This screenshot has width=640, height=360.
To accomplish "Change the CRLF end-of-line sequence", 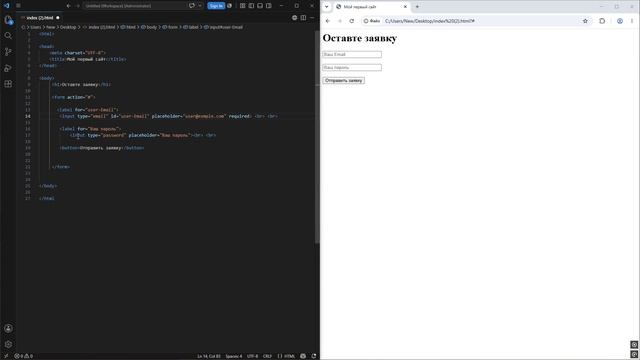I will coord(267,356).
